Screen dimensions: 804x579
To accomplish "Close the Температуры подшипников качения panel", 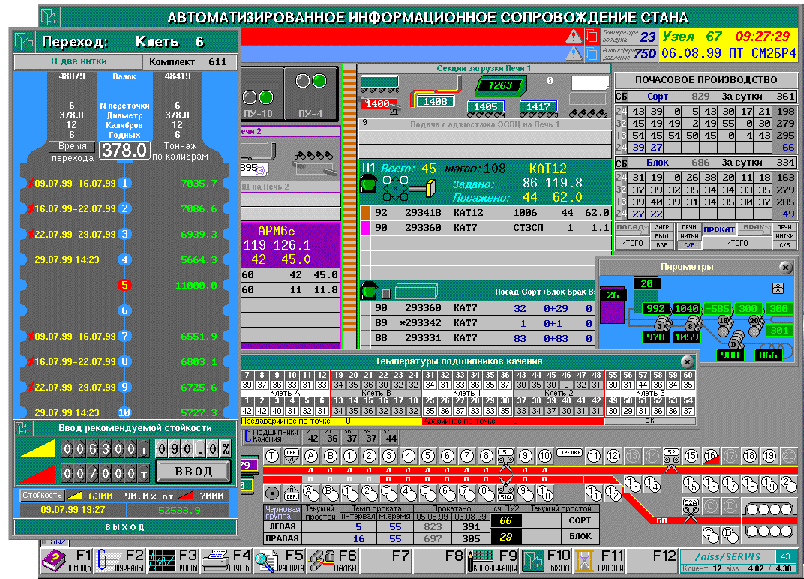I will point(686,362).
